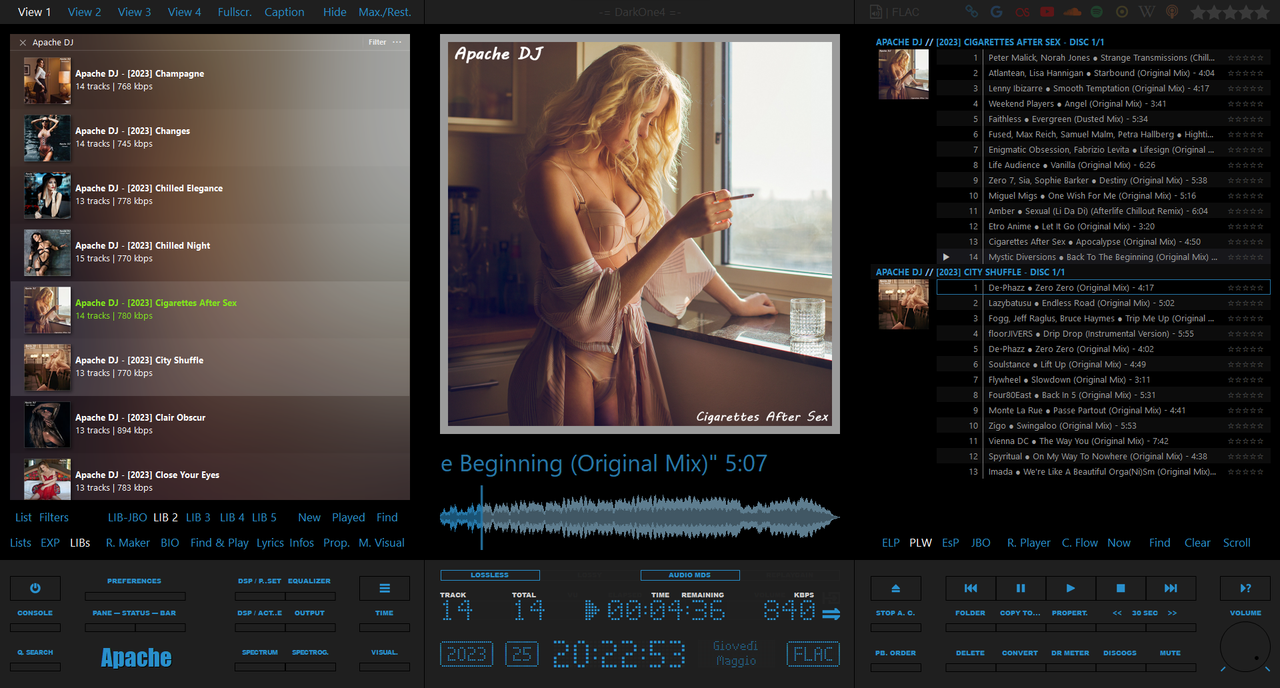The height and width of the screenshot is (688, 1280).
Task: Switch to View 3
Action: click(134, 12)
